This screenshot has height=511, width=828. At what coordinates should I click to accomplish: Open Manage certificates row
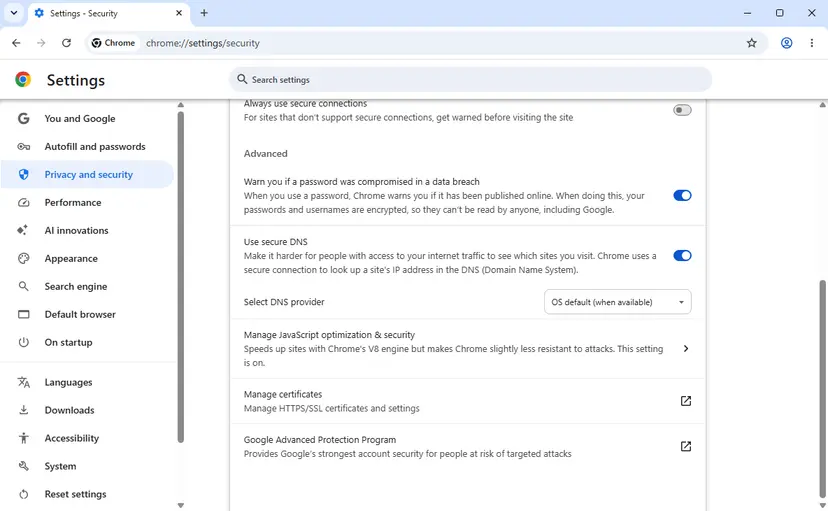[467, 401]
